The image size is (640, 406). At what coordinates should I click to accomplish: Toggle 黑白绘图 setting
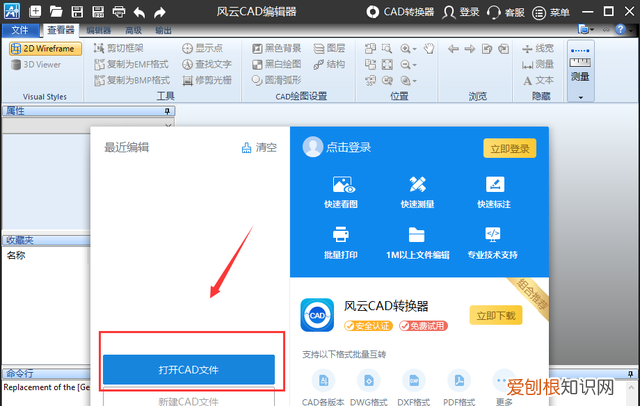276,64
